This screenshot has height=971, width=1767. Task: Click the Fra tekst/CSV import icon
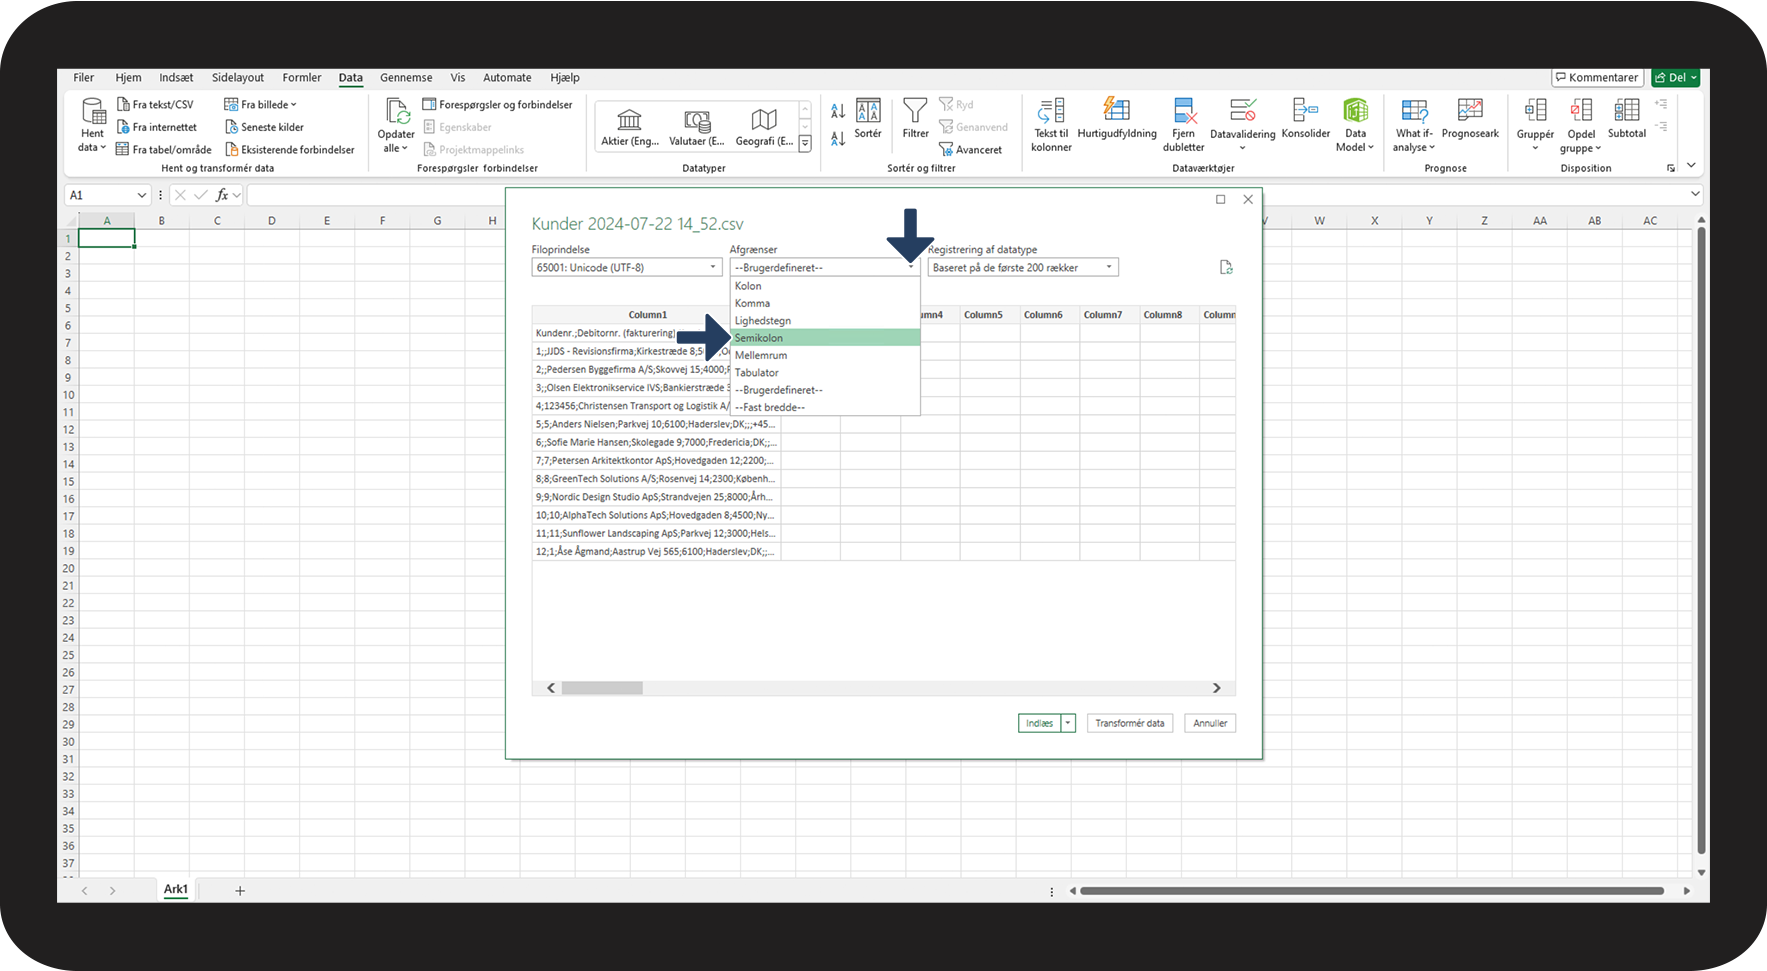tap(124, 104)
